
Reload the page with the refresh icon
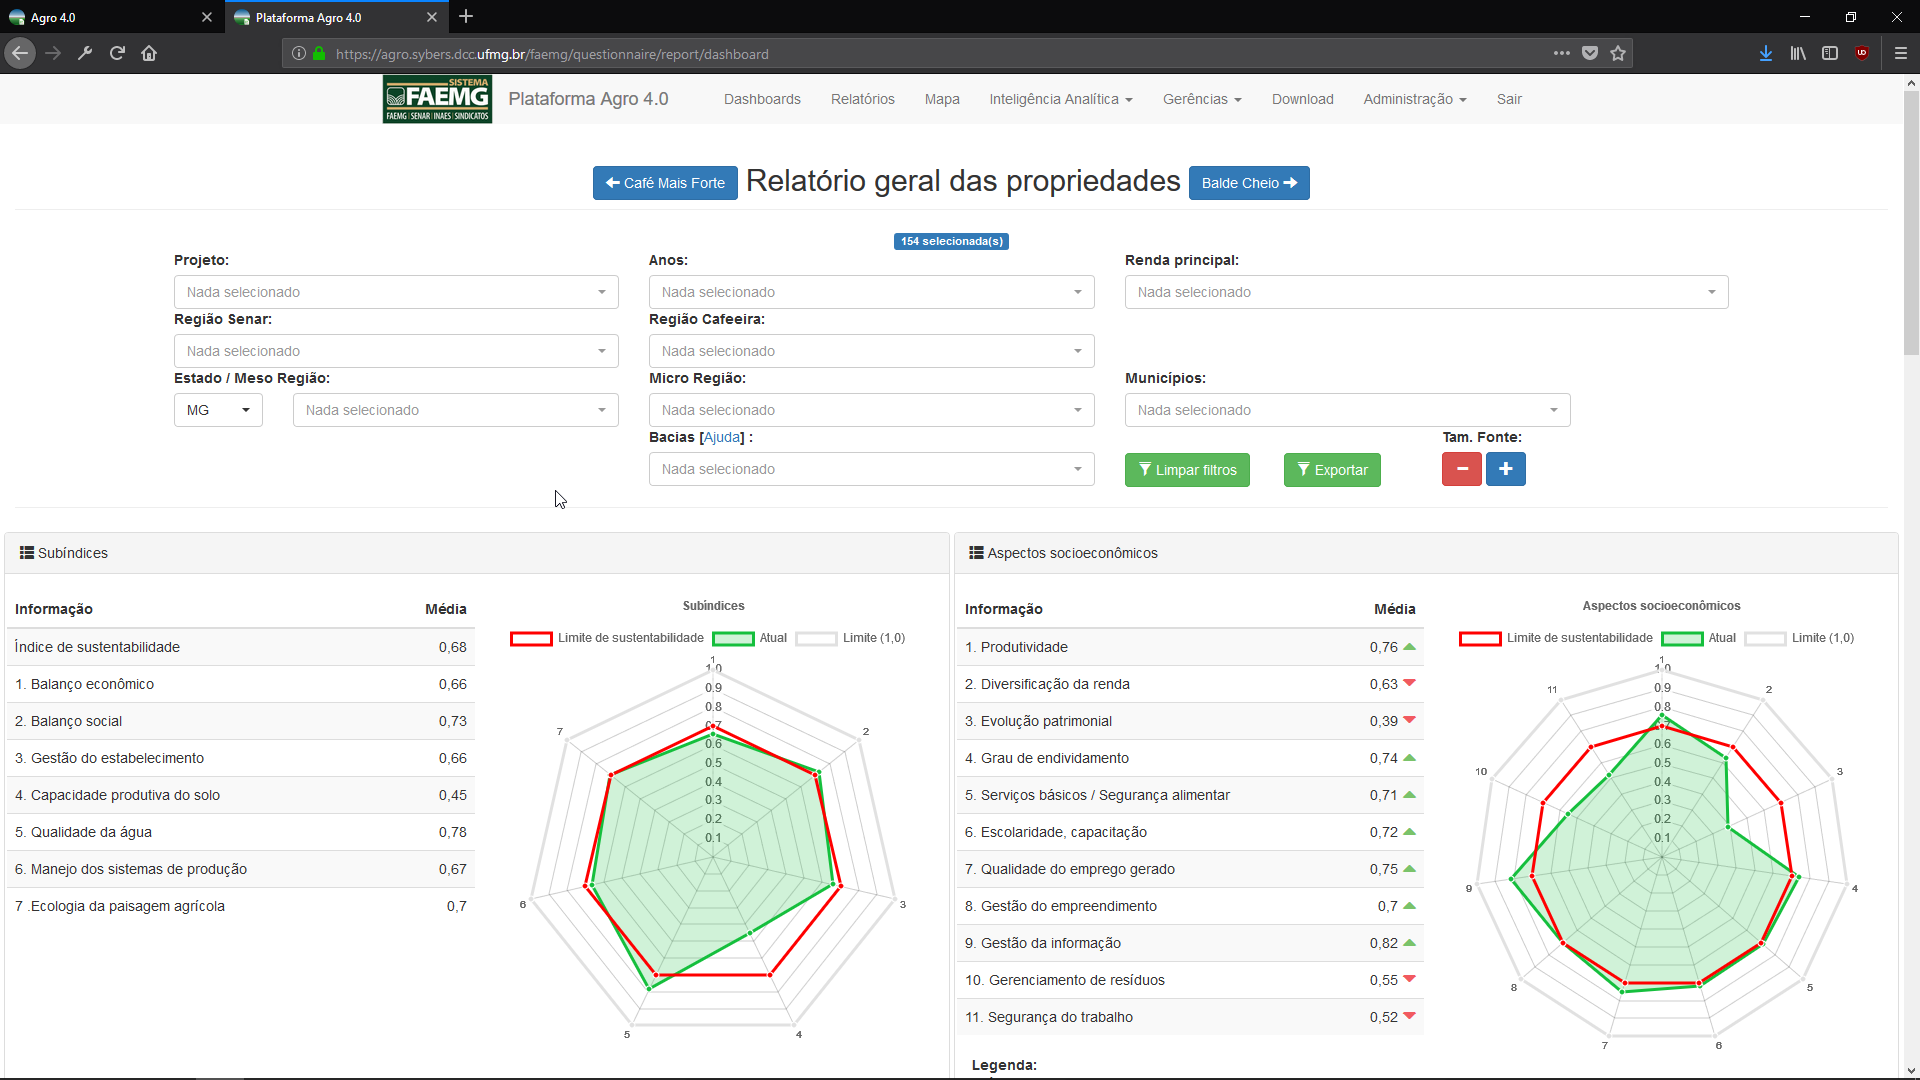coord(117,53)
